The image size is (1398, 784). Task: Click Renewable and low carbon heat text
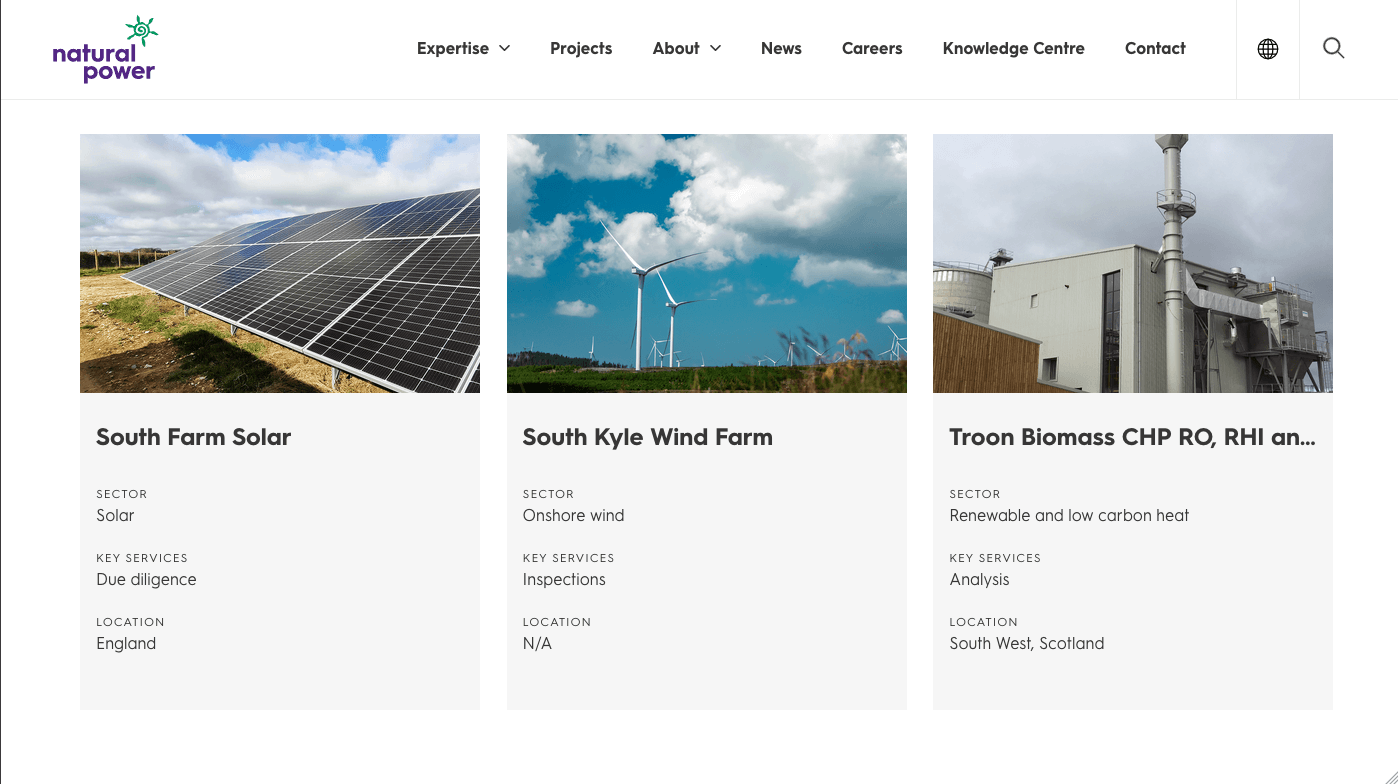1069,515
